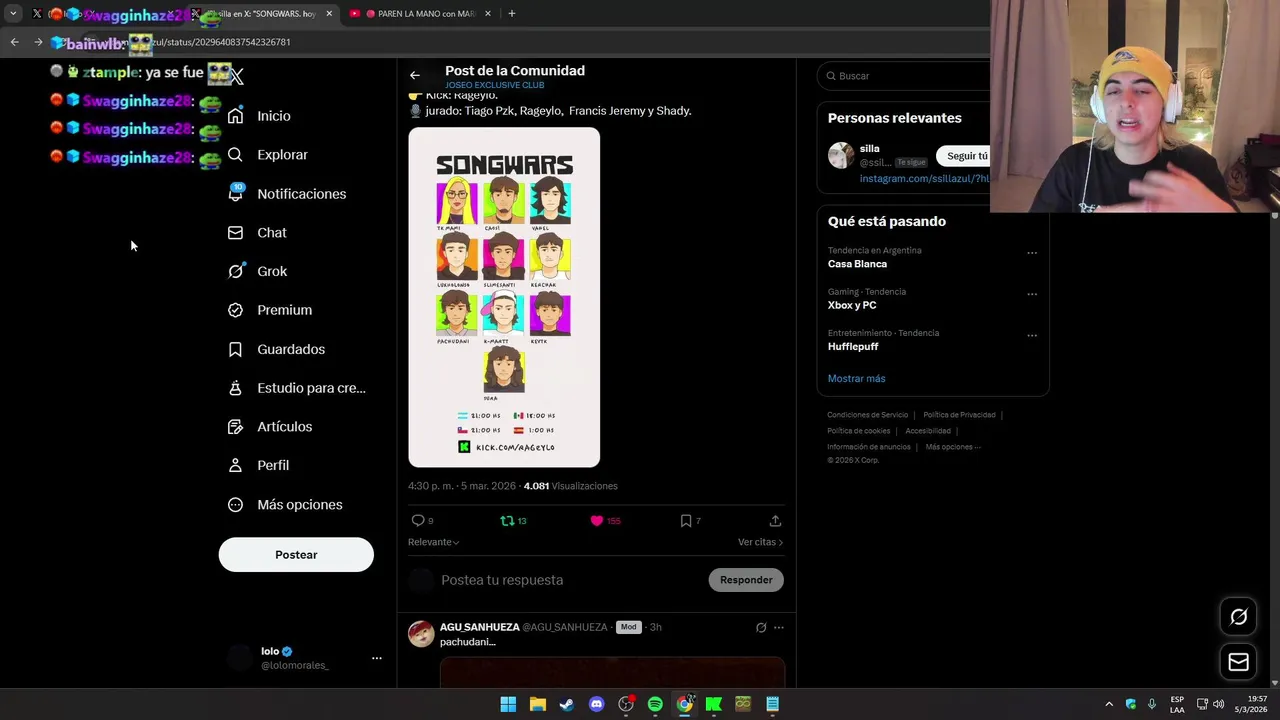Open Xbox y PC trending topic
1280x720 pixels.
coord(852,305)
